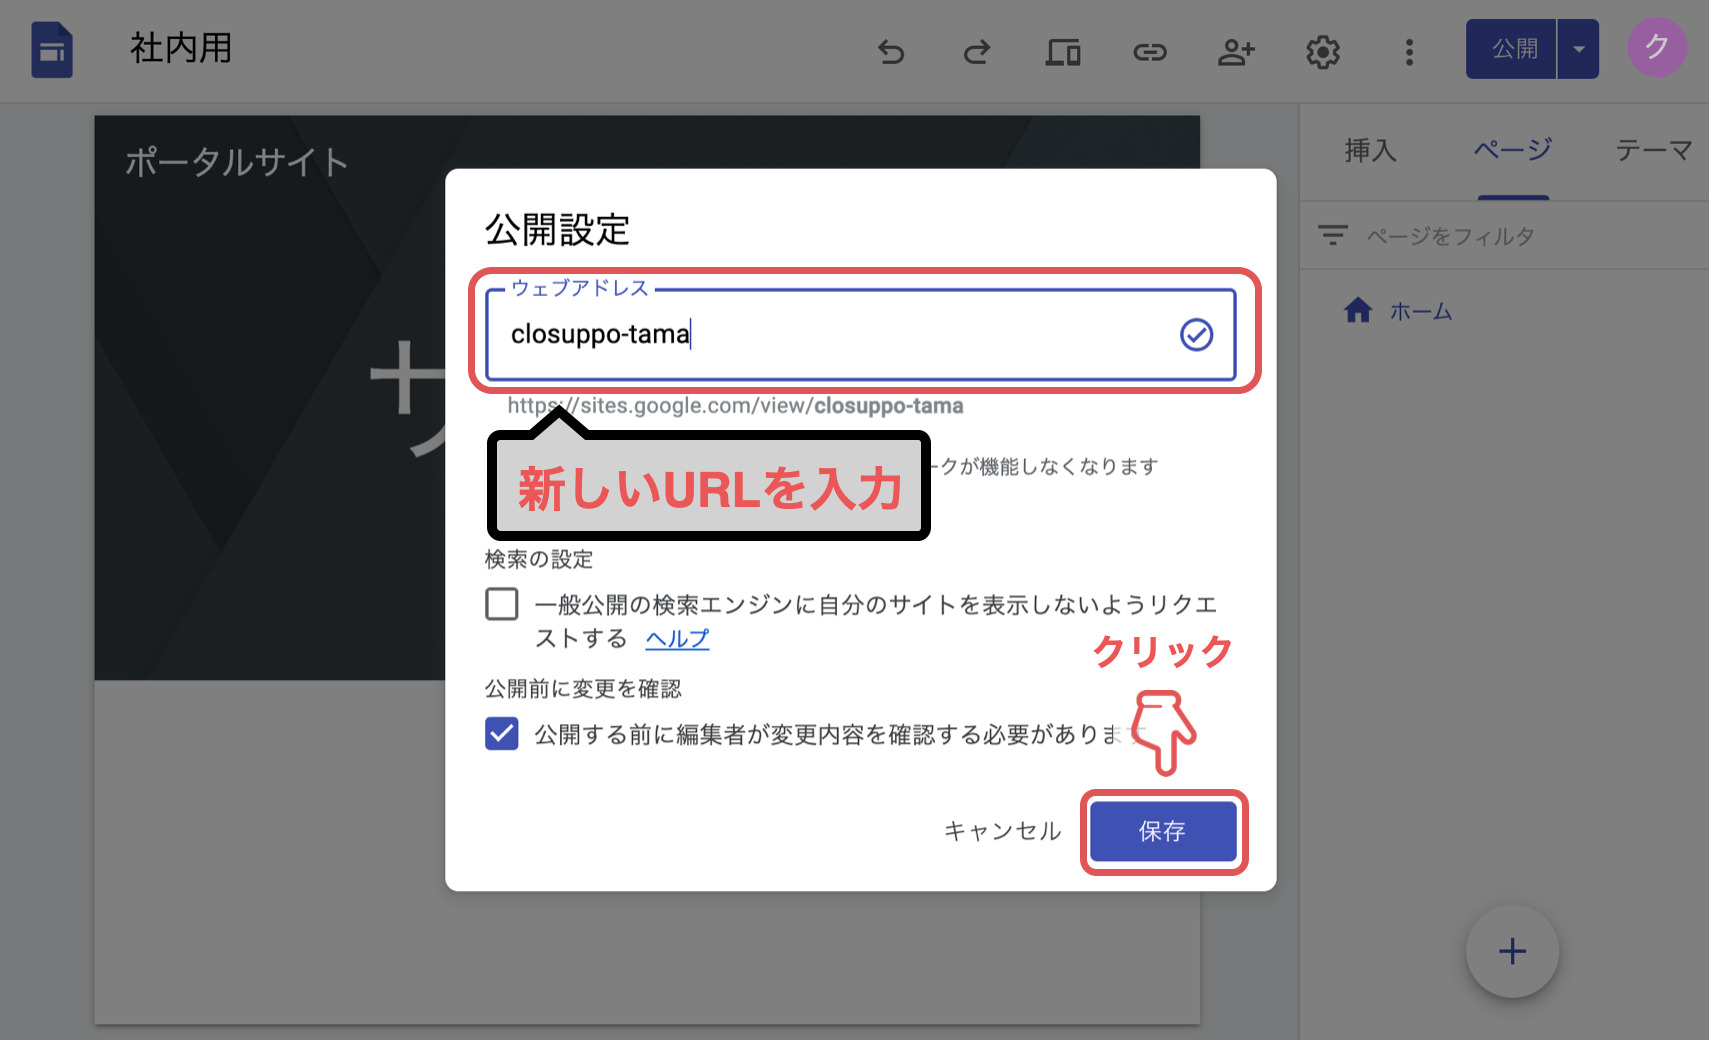Click the checkmark in the web address field

(x=1197, y=335)
